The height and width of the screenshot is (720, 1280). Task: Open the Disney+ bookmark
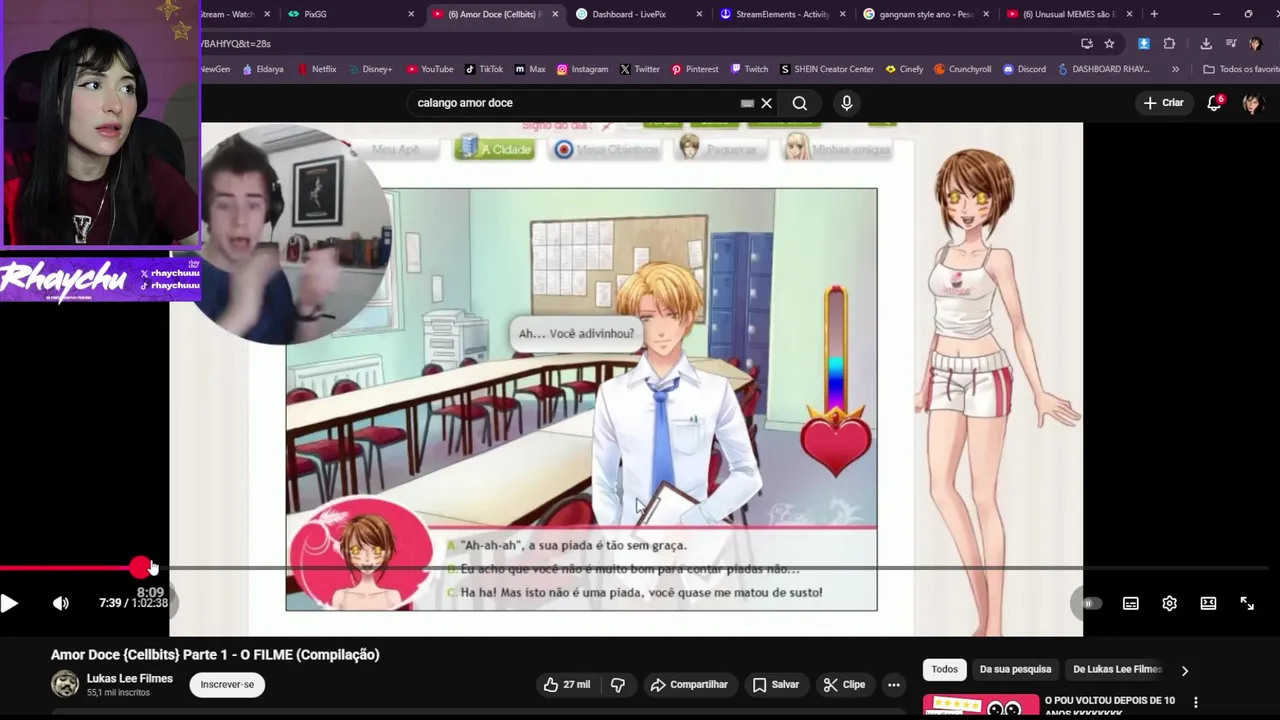click(369, 69)
